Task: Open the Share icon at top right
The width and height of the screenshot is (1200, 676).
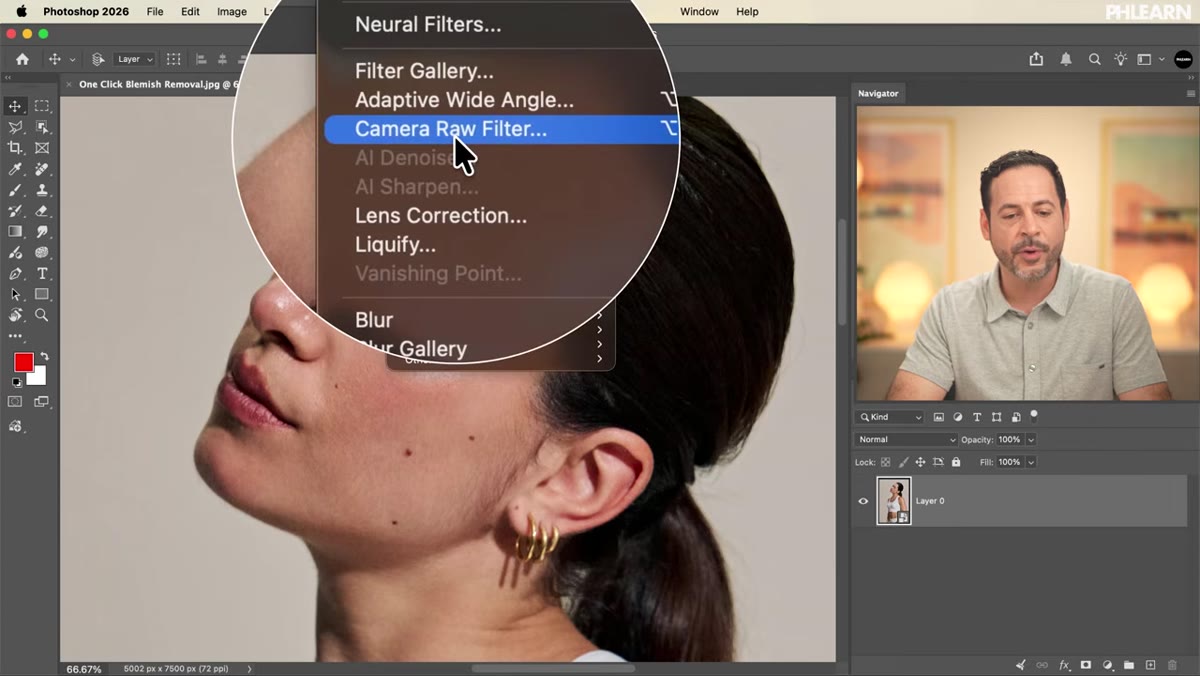Action: point(1036,59)
